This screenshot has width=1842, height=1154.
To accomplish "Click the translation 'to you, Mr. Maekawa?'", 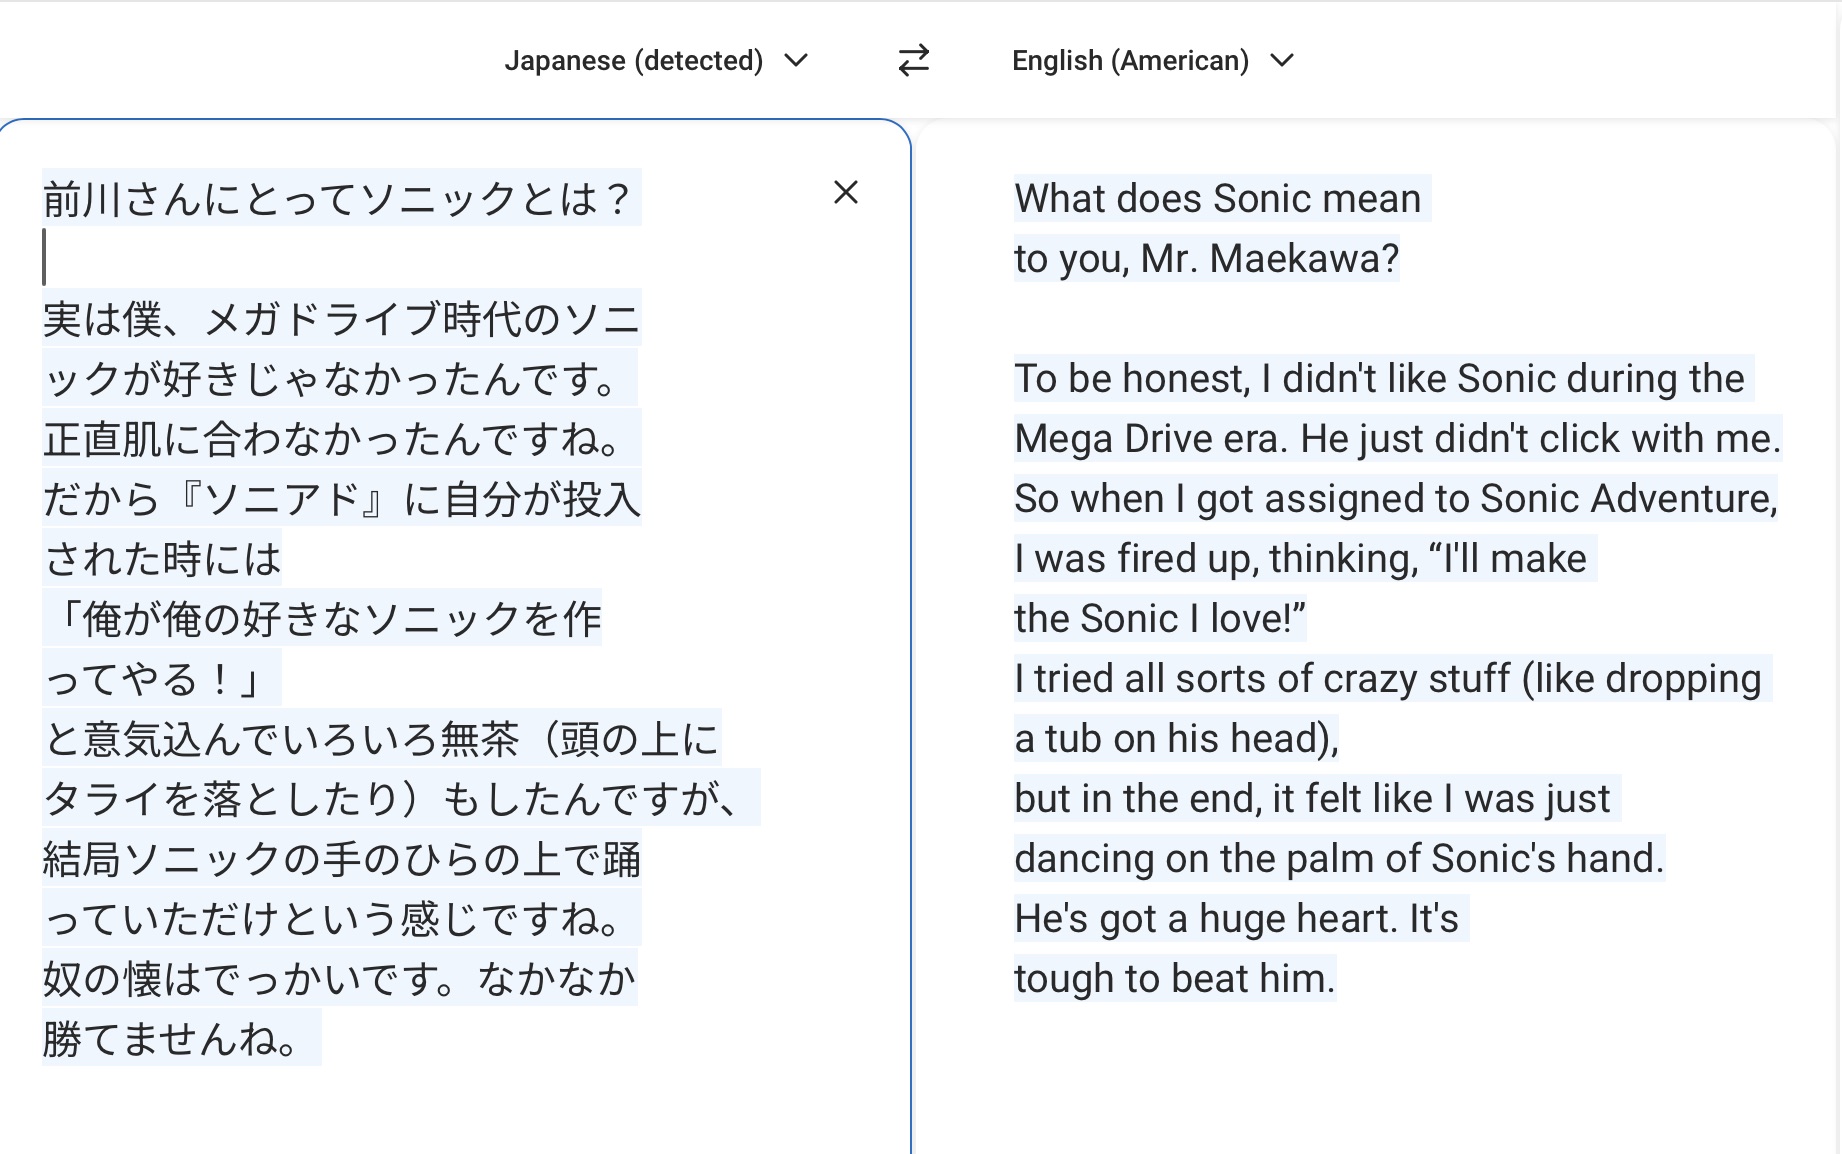I will point(1207,258).
